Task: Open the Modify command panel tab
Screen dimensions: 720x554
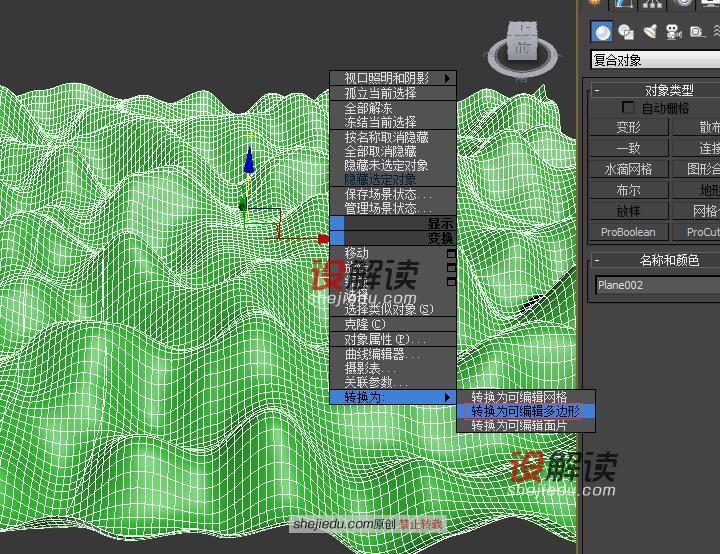Action: (x=623, y=4)
